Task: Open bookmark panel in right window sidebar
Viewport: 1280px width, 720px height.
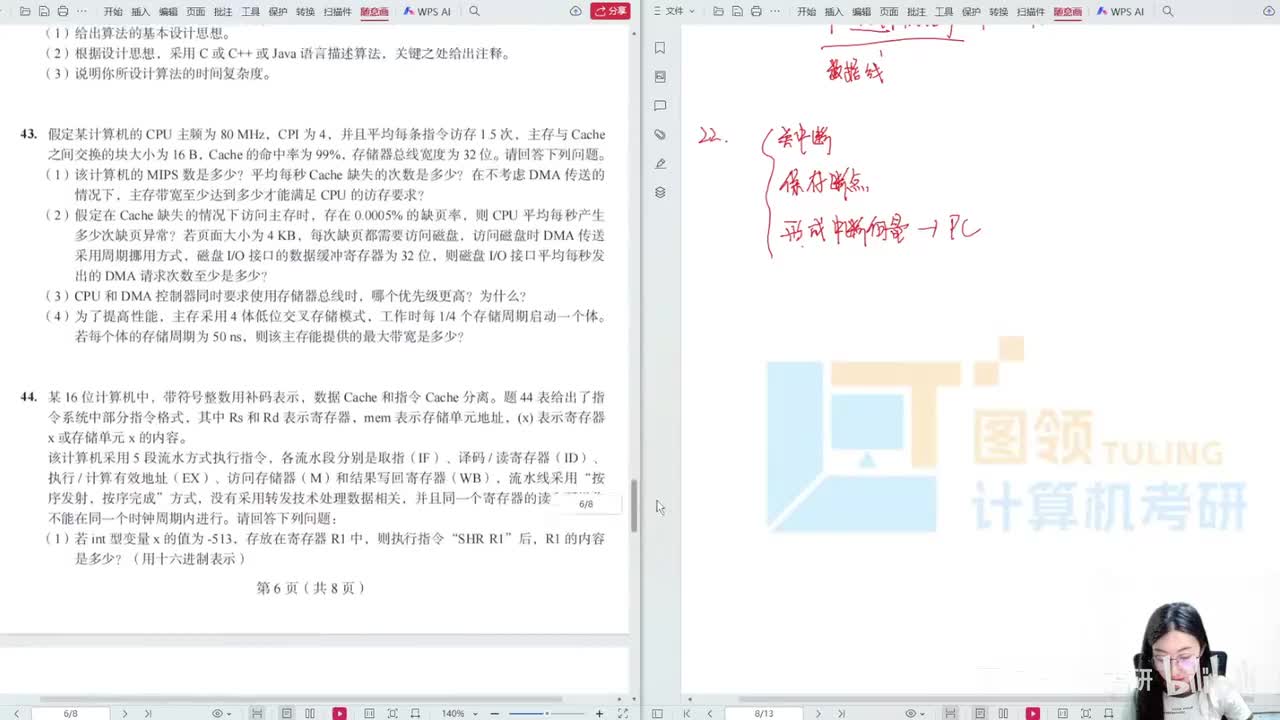Action: point(660,48)
